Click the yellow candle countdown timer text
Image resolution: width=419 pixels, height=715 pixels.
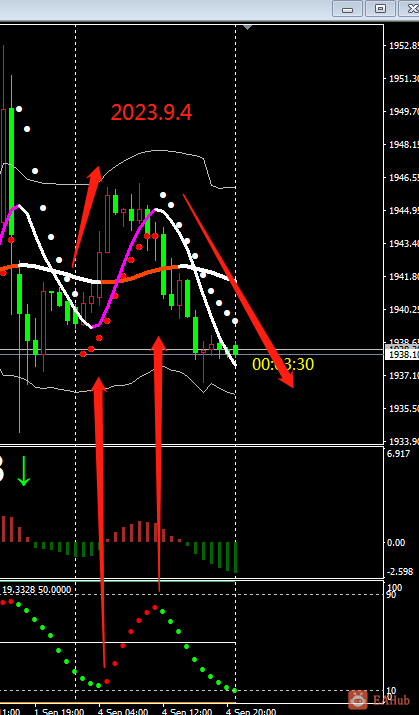pos(283,364)
